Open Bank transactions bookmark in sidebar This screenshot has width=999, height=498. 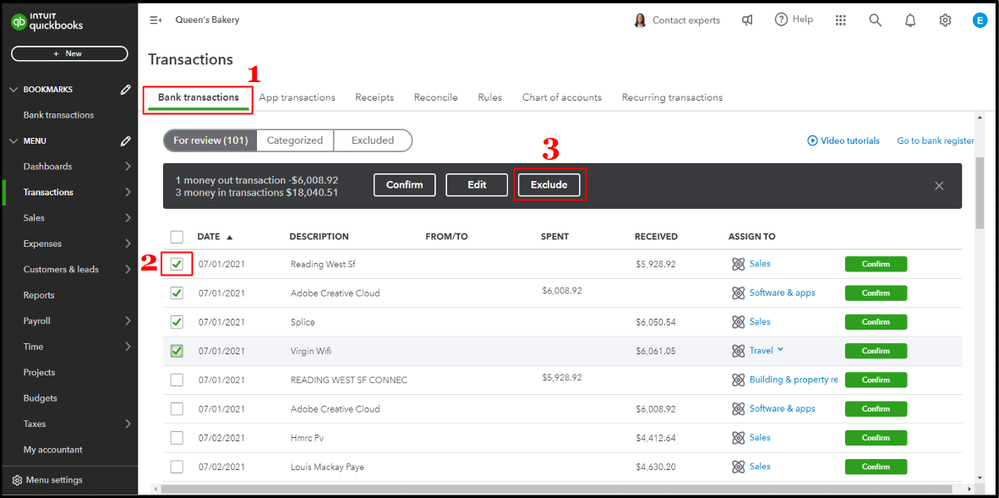click(x=59, y=115)
